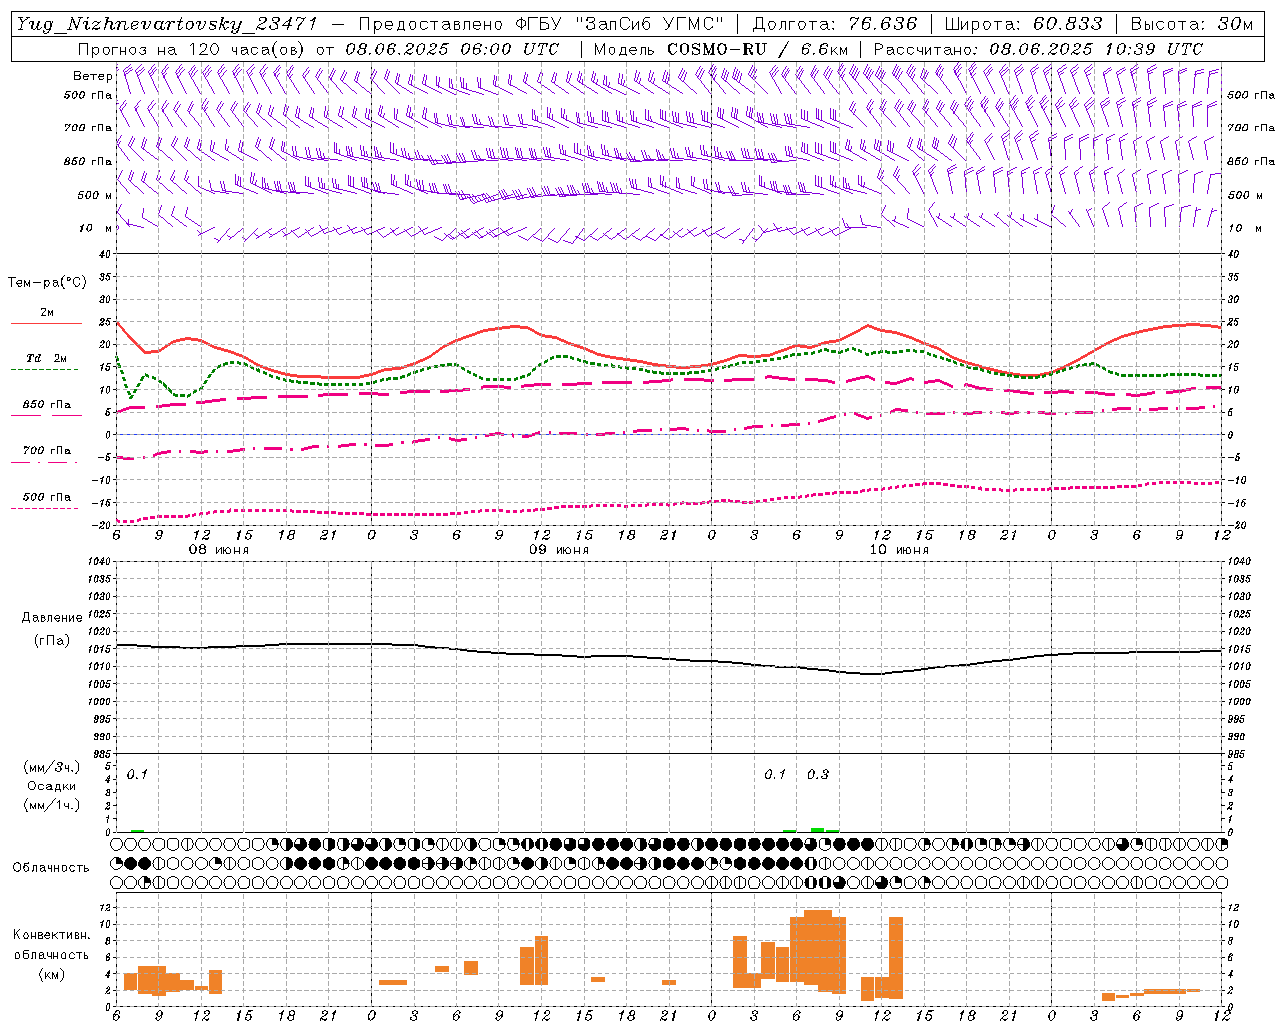Click the 'Облачность' cloudiness label

pos(51,867)
